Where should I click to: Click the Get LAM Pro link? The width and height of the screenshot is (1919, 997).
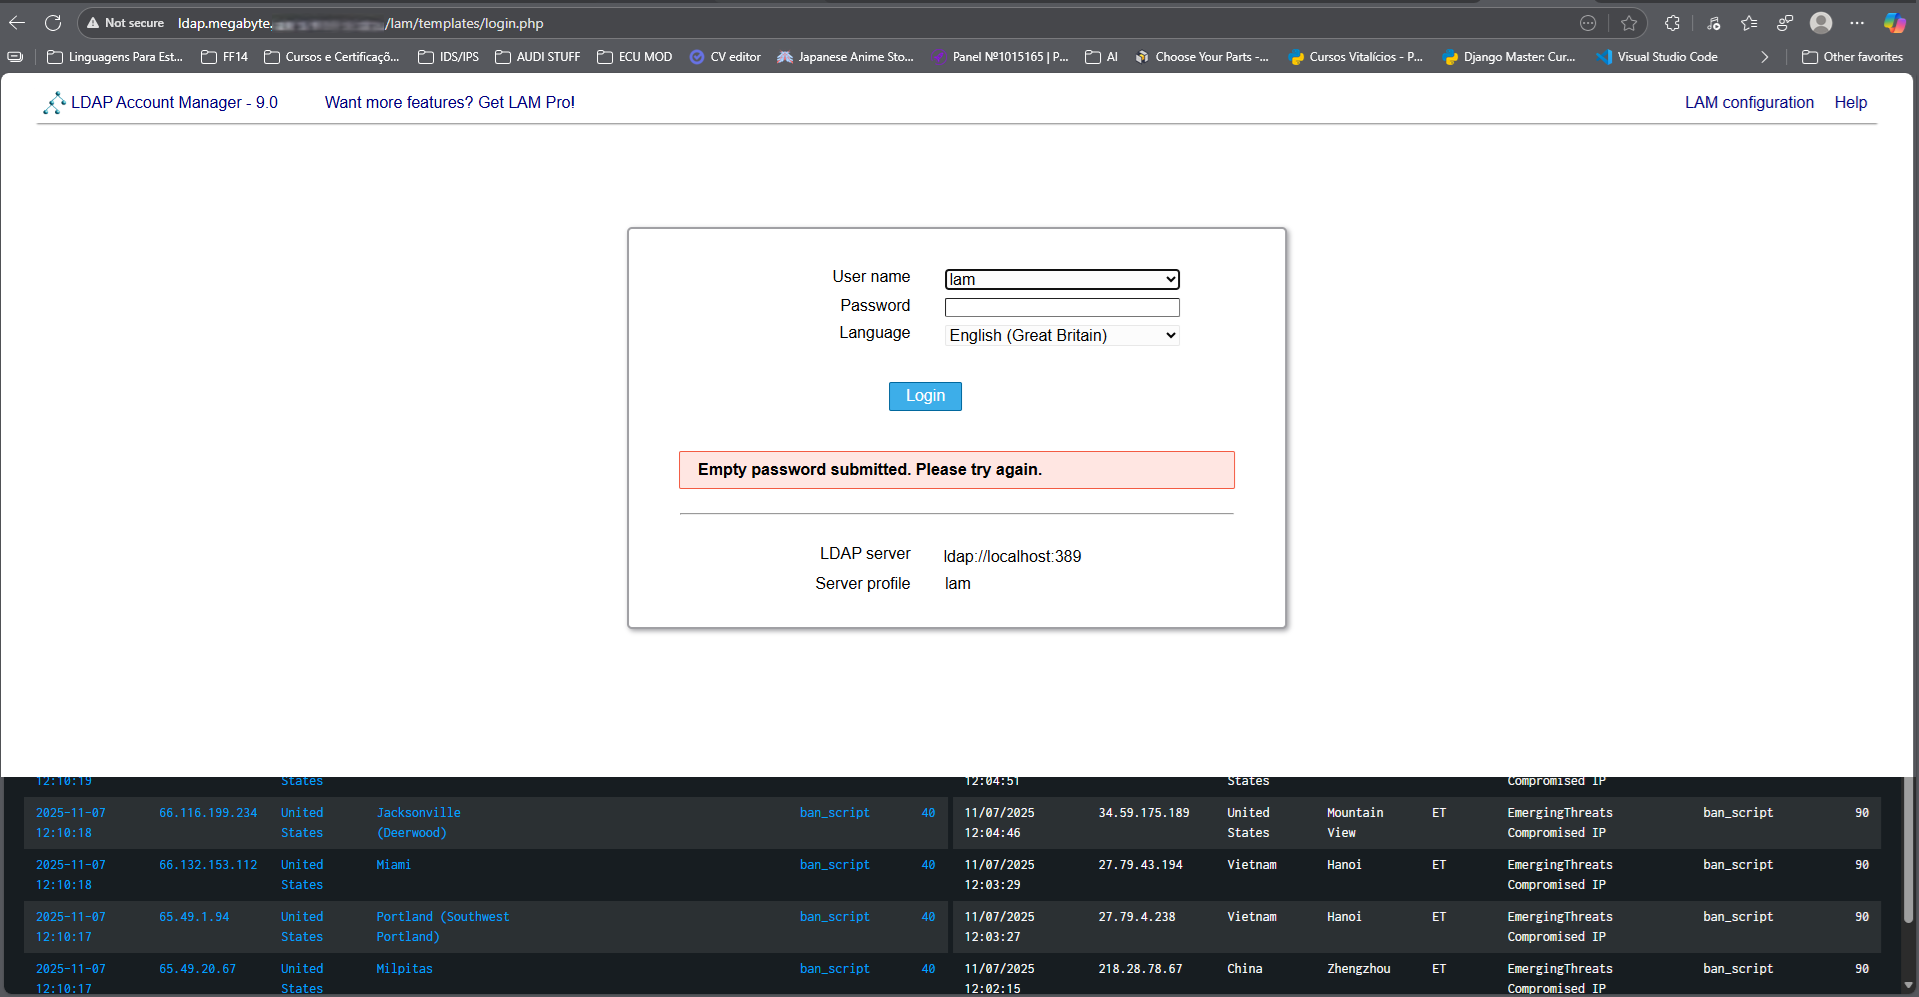[x=449, y=102]
